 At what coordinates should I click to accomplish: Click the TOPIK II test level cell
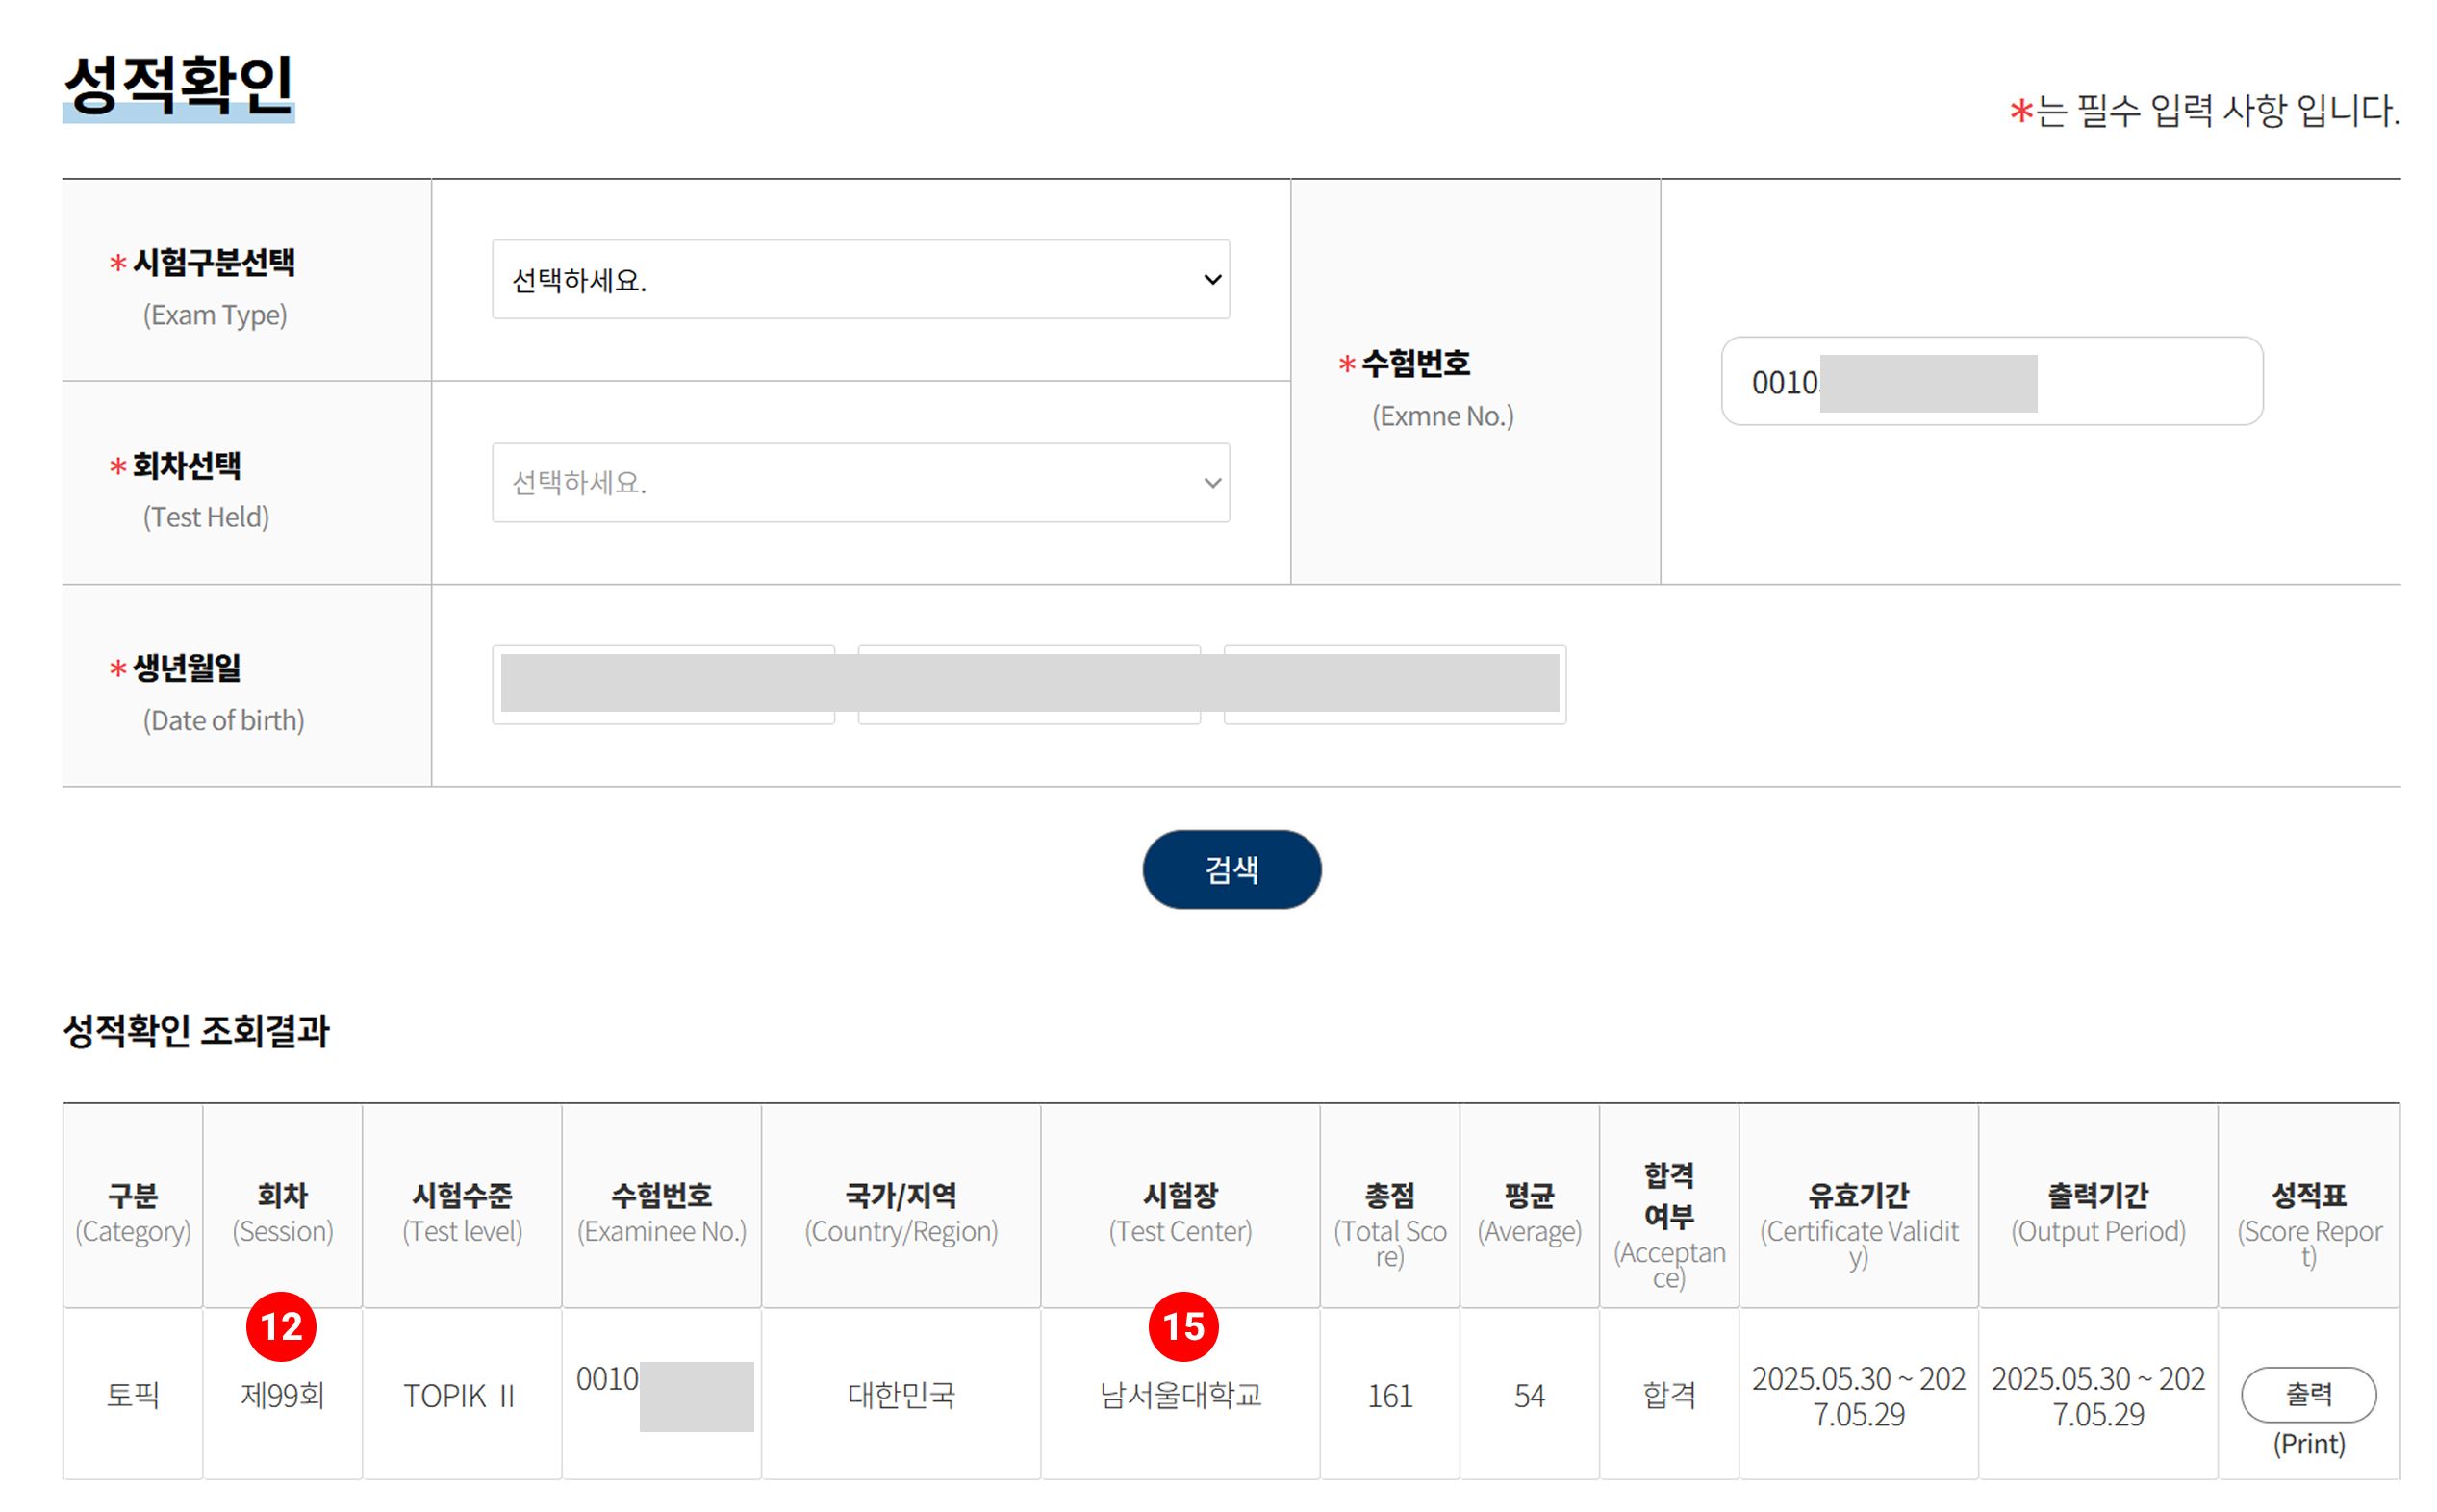[460, 1394]
